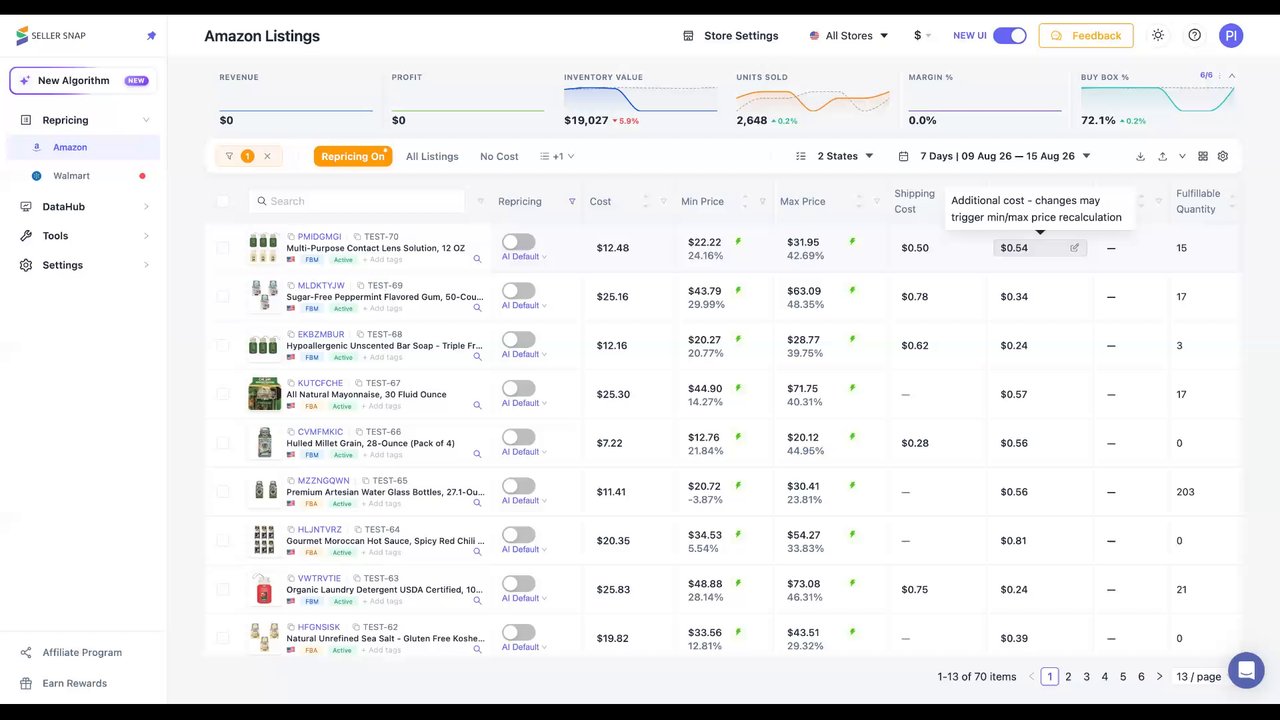This screenshot has height=720, width=1280.
Task: Switch to the All Listings tab
Action: (432, 156)
